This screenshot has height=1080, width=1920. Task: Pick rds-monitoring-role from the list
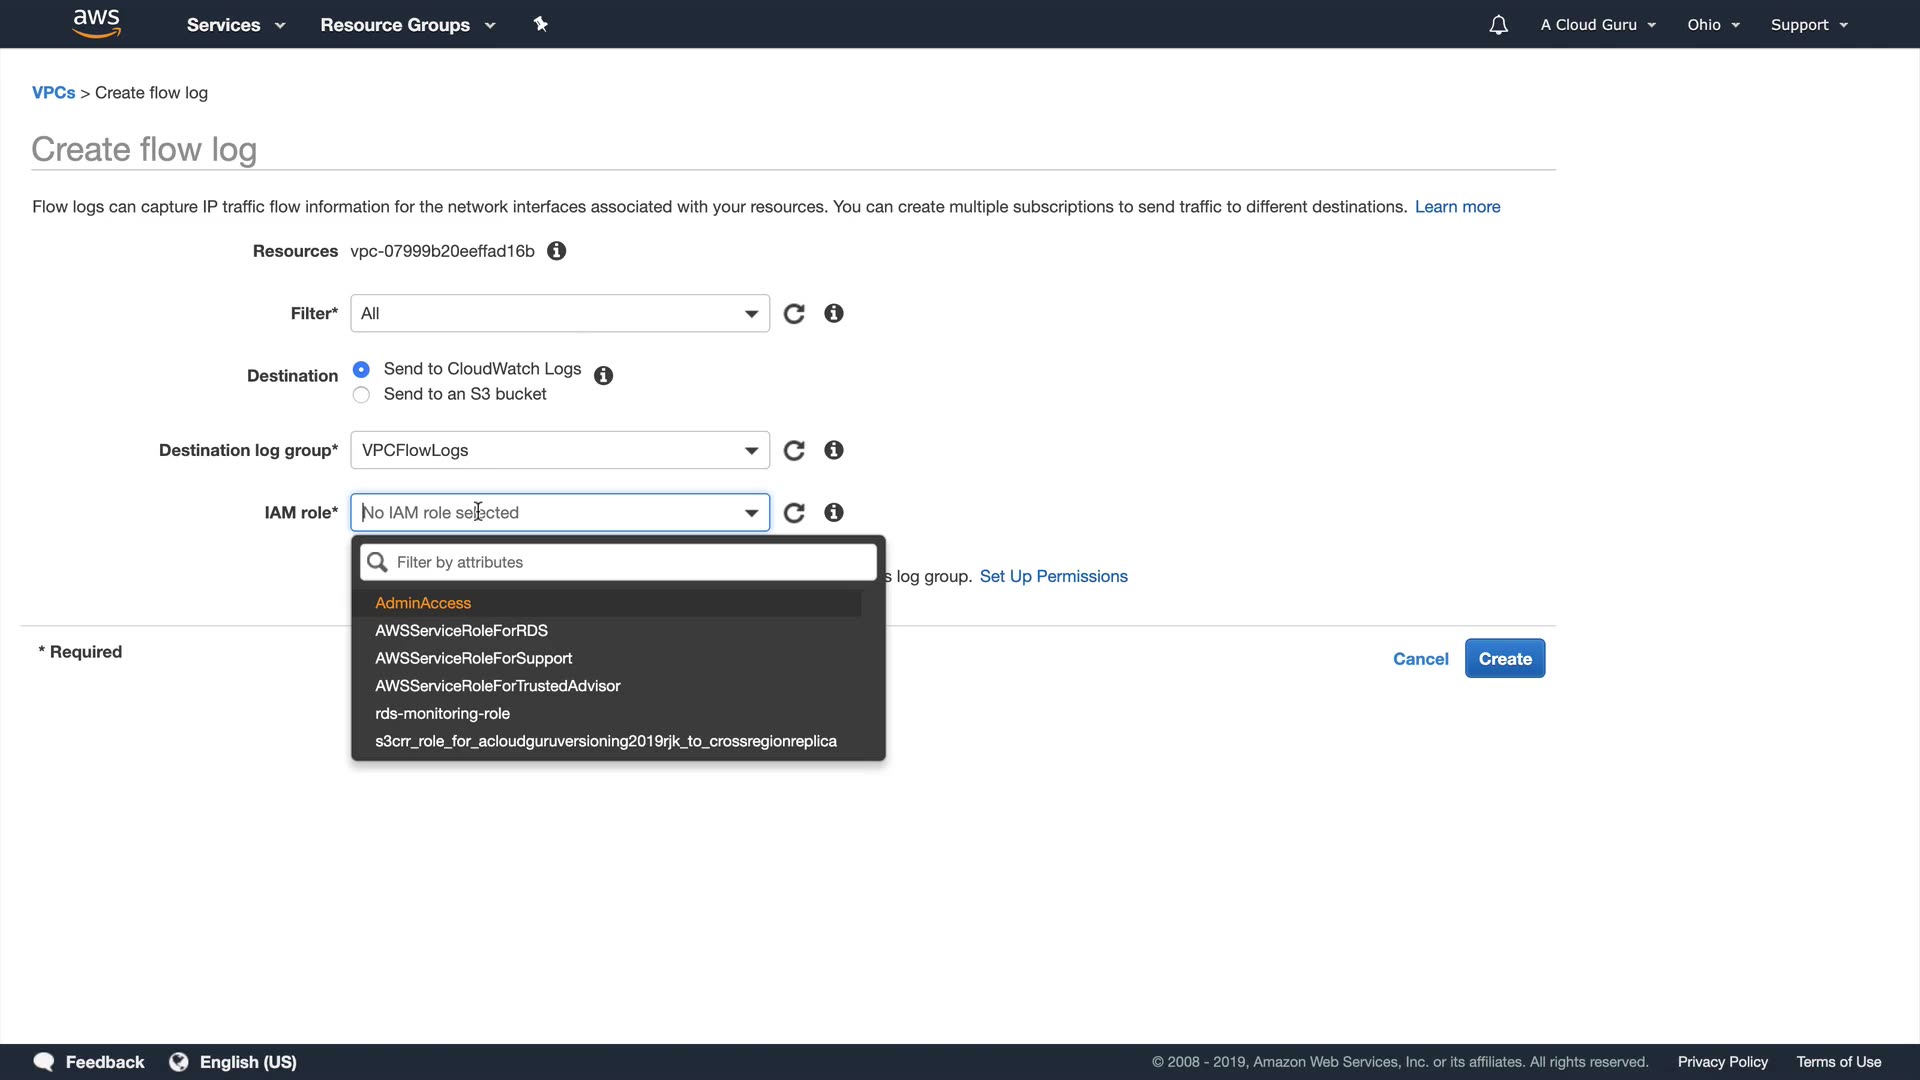(442, 714)
